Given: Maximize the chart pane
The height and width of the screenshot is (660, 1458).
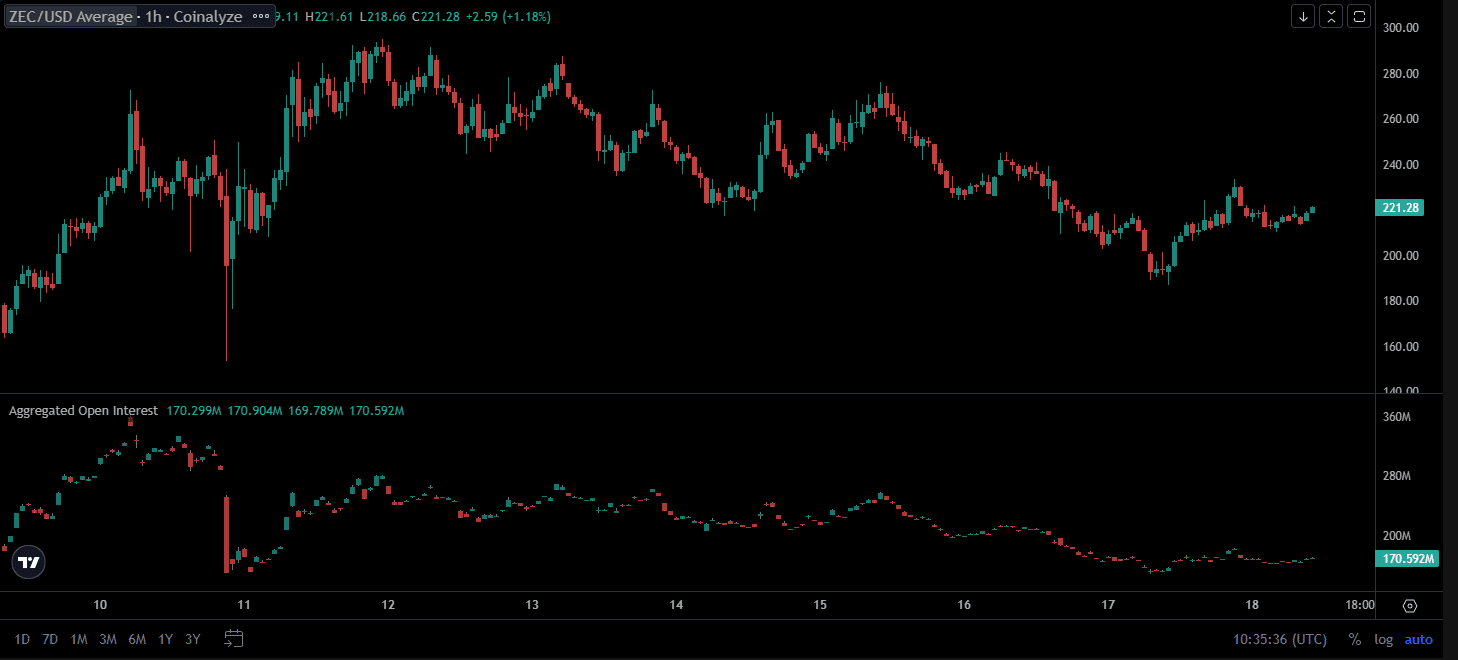Looking at the screenshot, I should tap(1359, 16).
